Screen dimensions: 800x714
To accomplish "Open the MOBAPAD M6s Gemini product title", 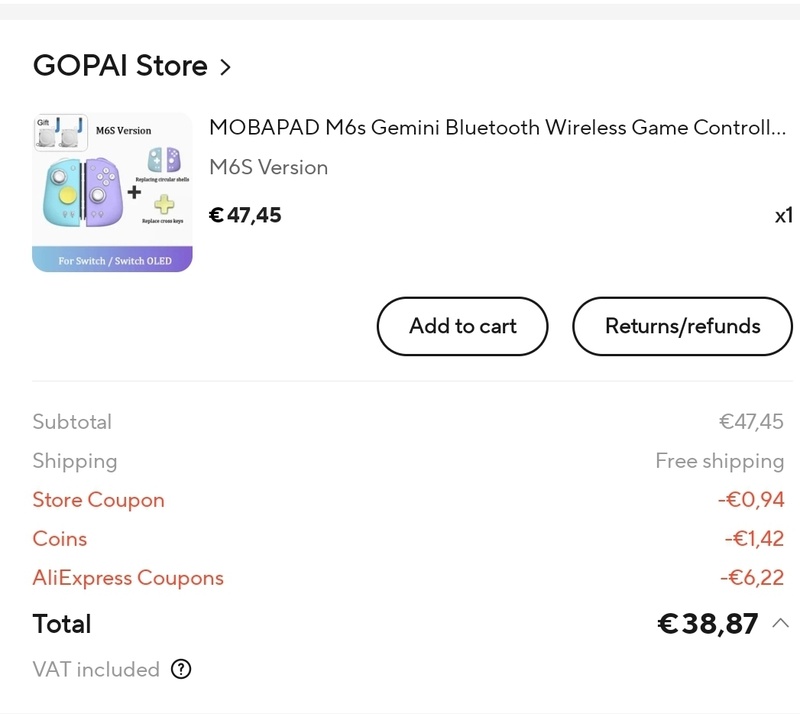I will 497,128.
